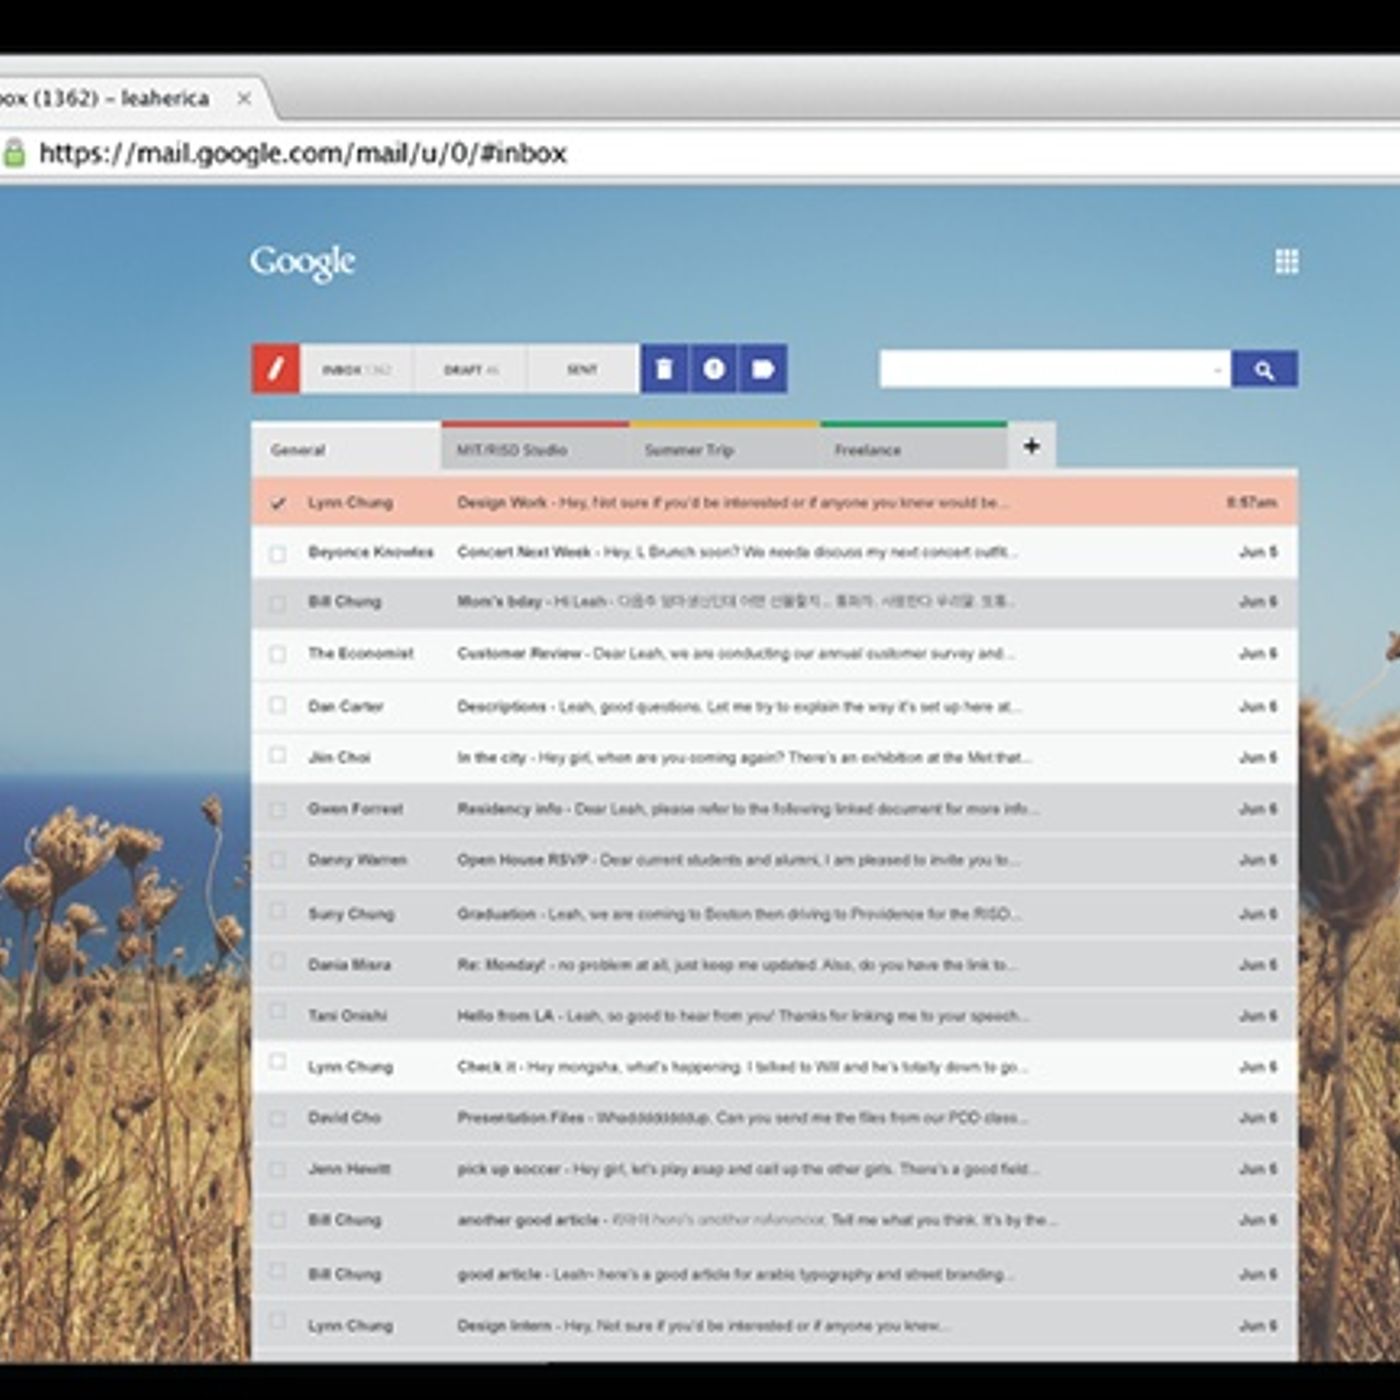Click sender name David Cho
This screenshot has width=1400, height=1400.
pyautogui.click(x=344, y=1117)
